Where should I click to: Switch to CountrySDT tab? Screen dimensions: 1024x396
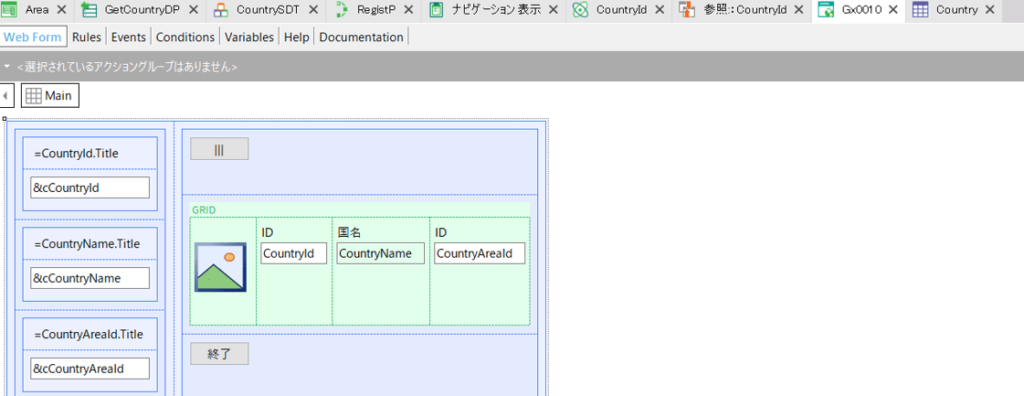268,10
